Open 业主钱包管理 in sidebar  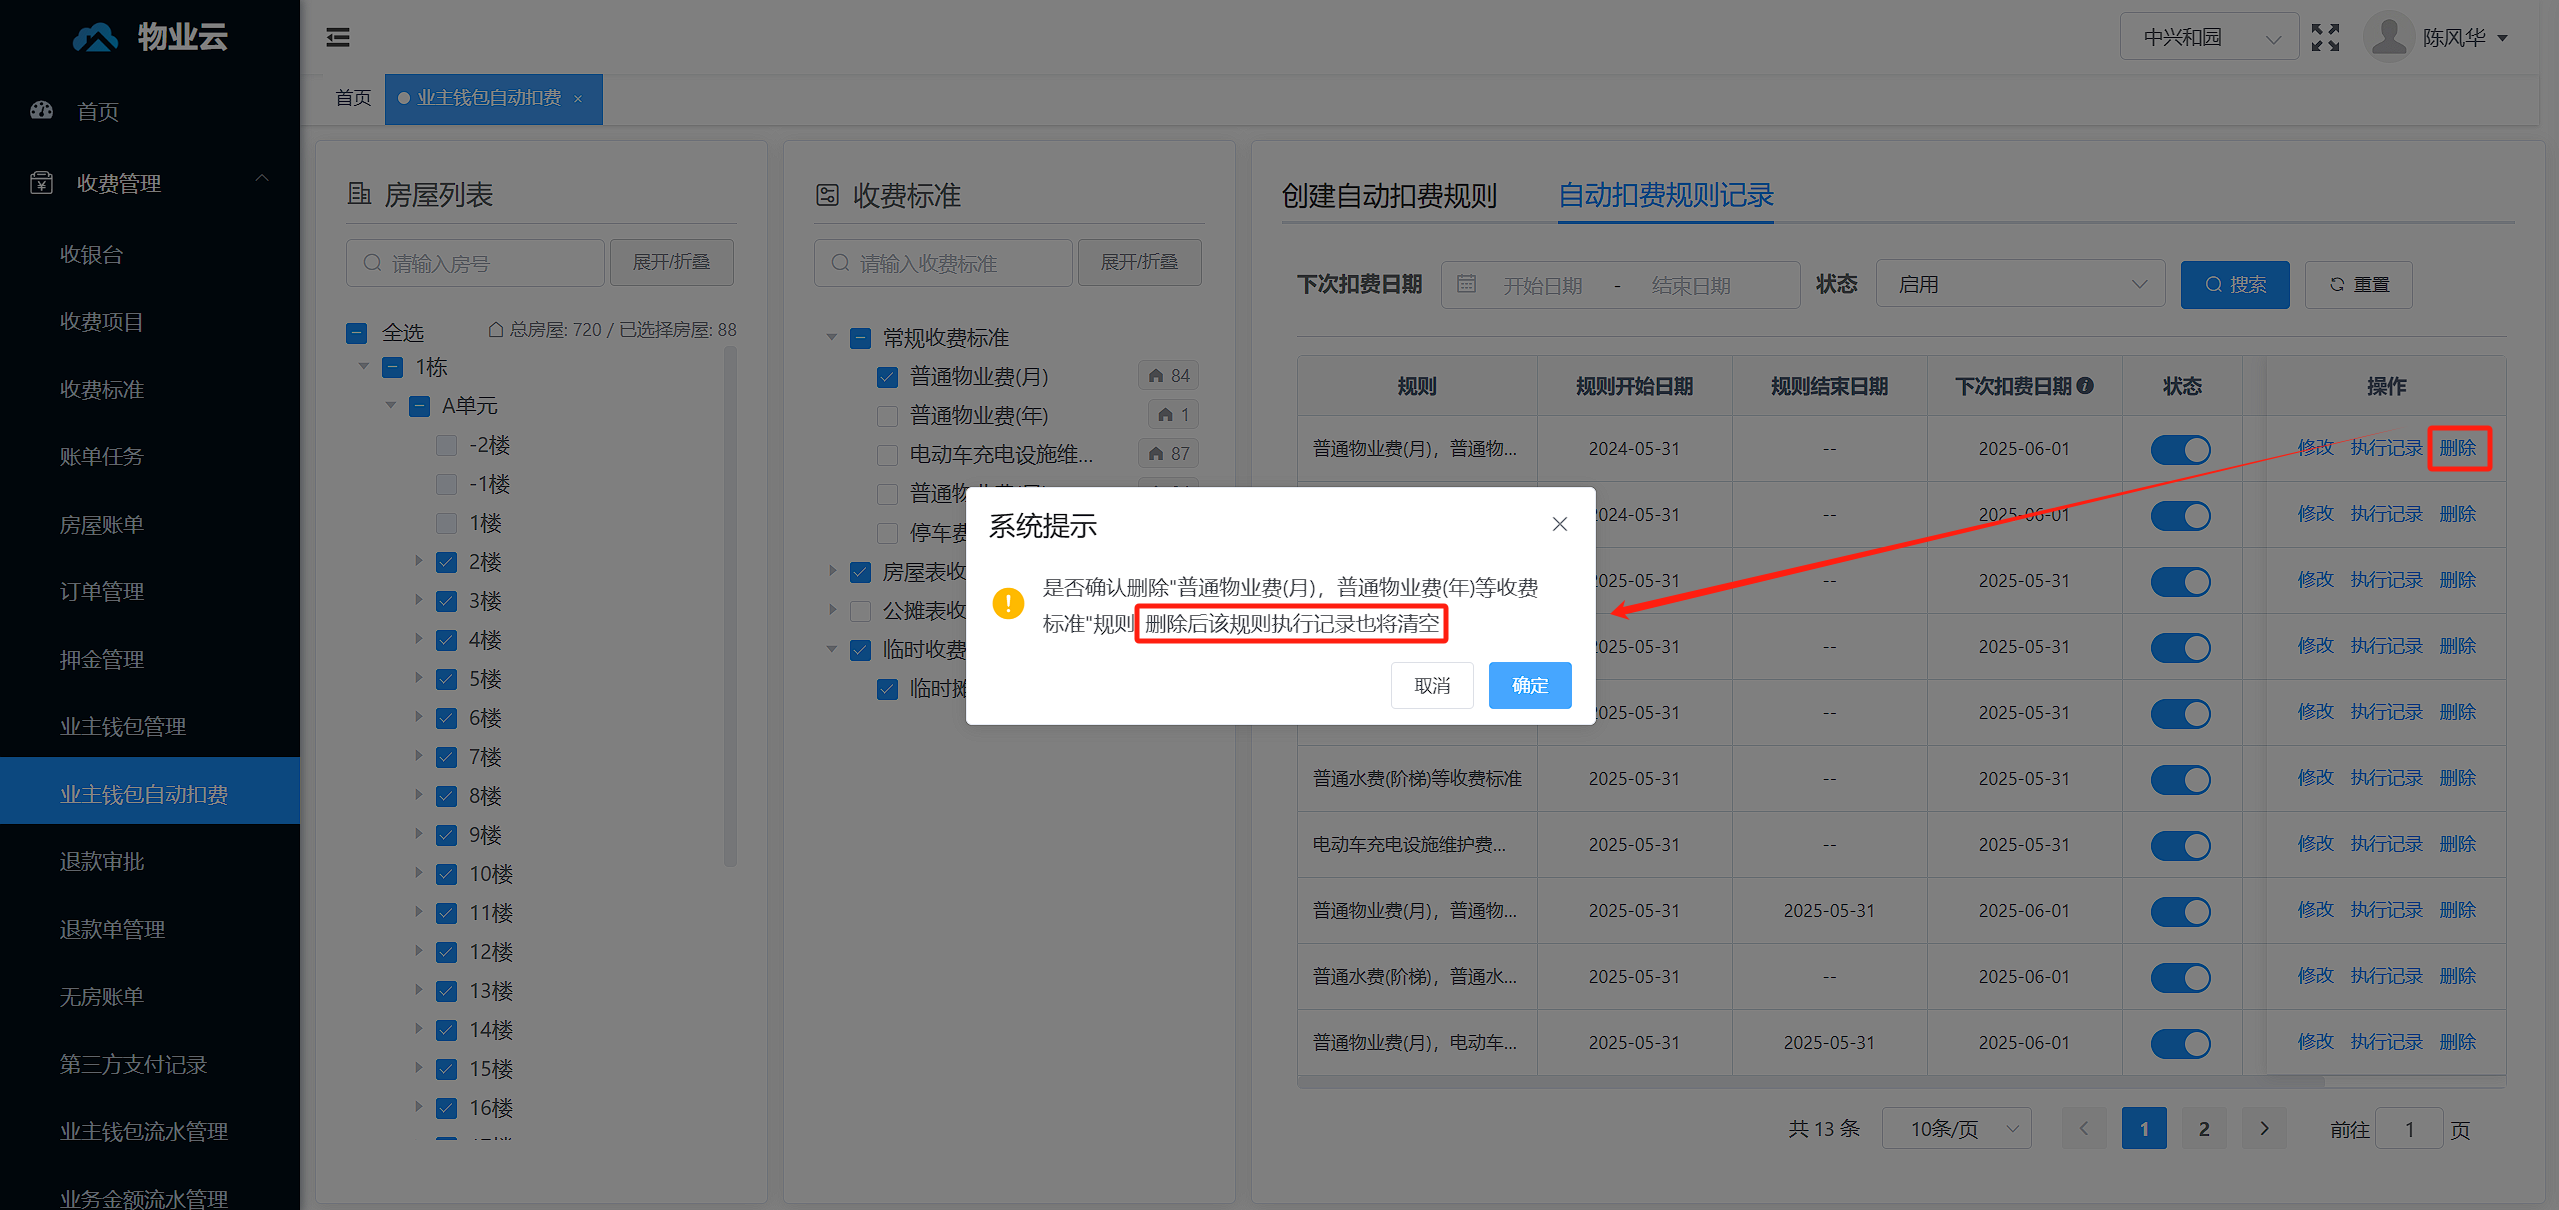click(123, 726)
